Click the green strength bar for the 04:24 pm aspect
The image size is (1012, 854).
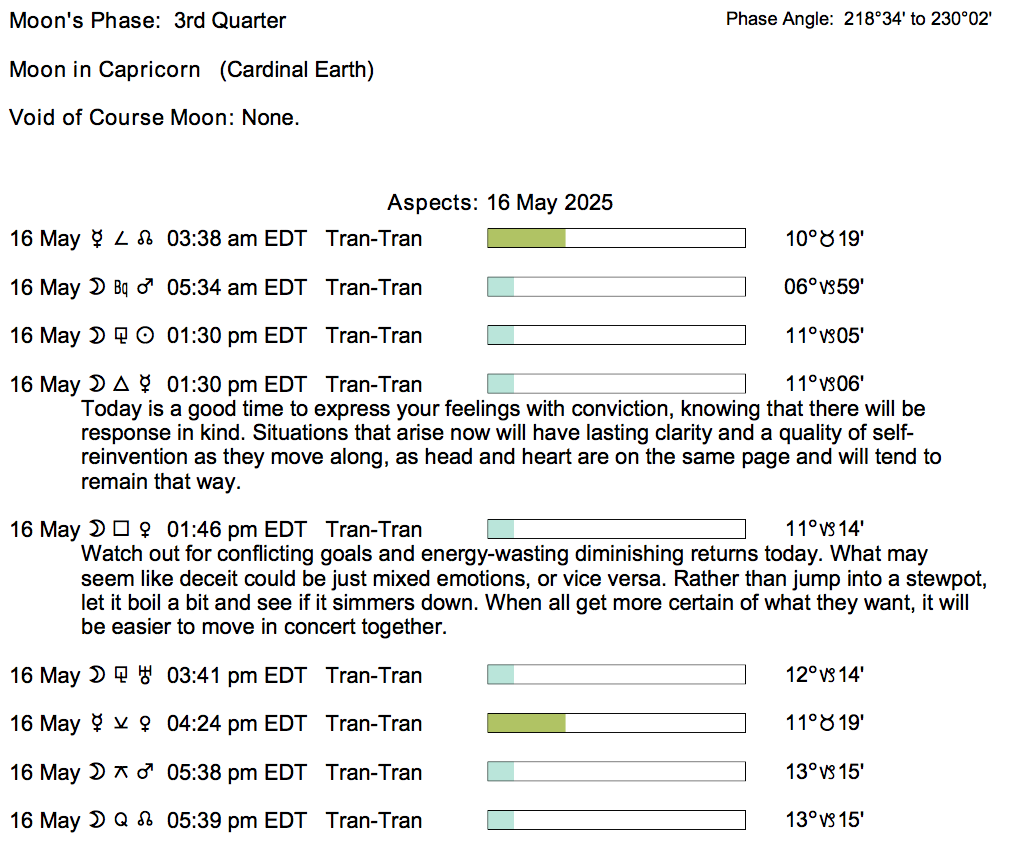[526, 724]
